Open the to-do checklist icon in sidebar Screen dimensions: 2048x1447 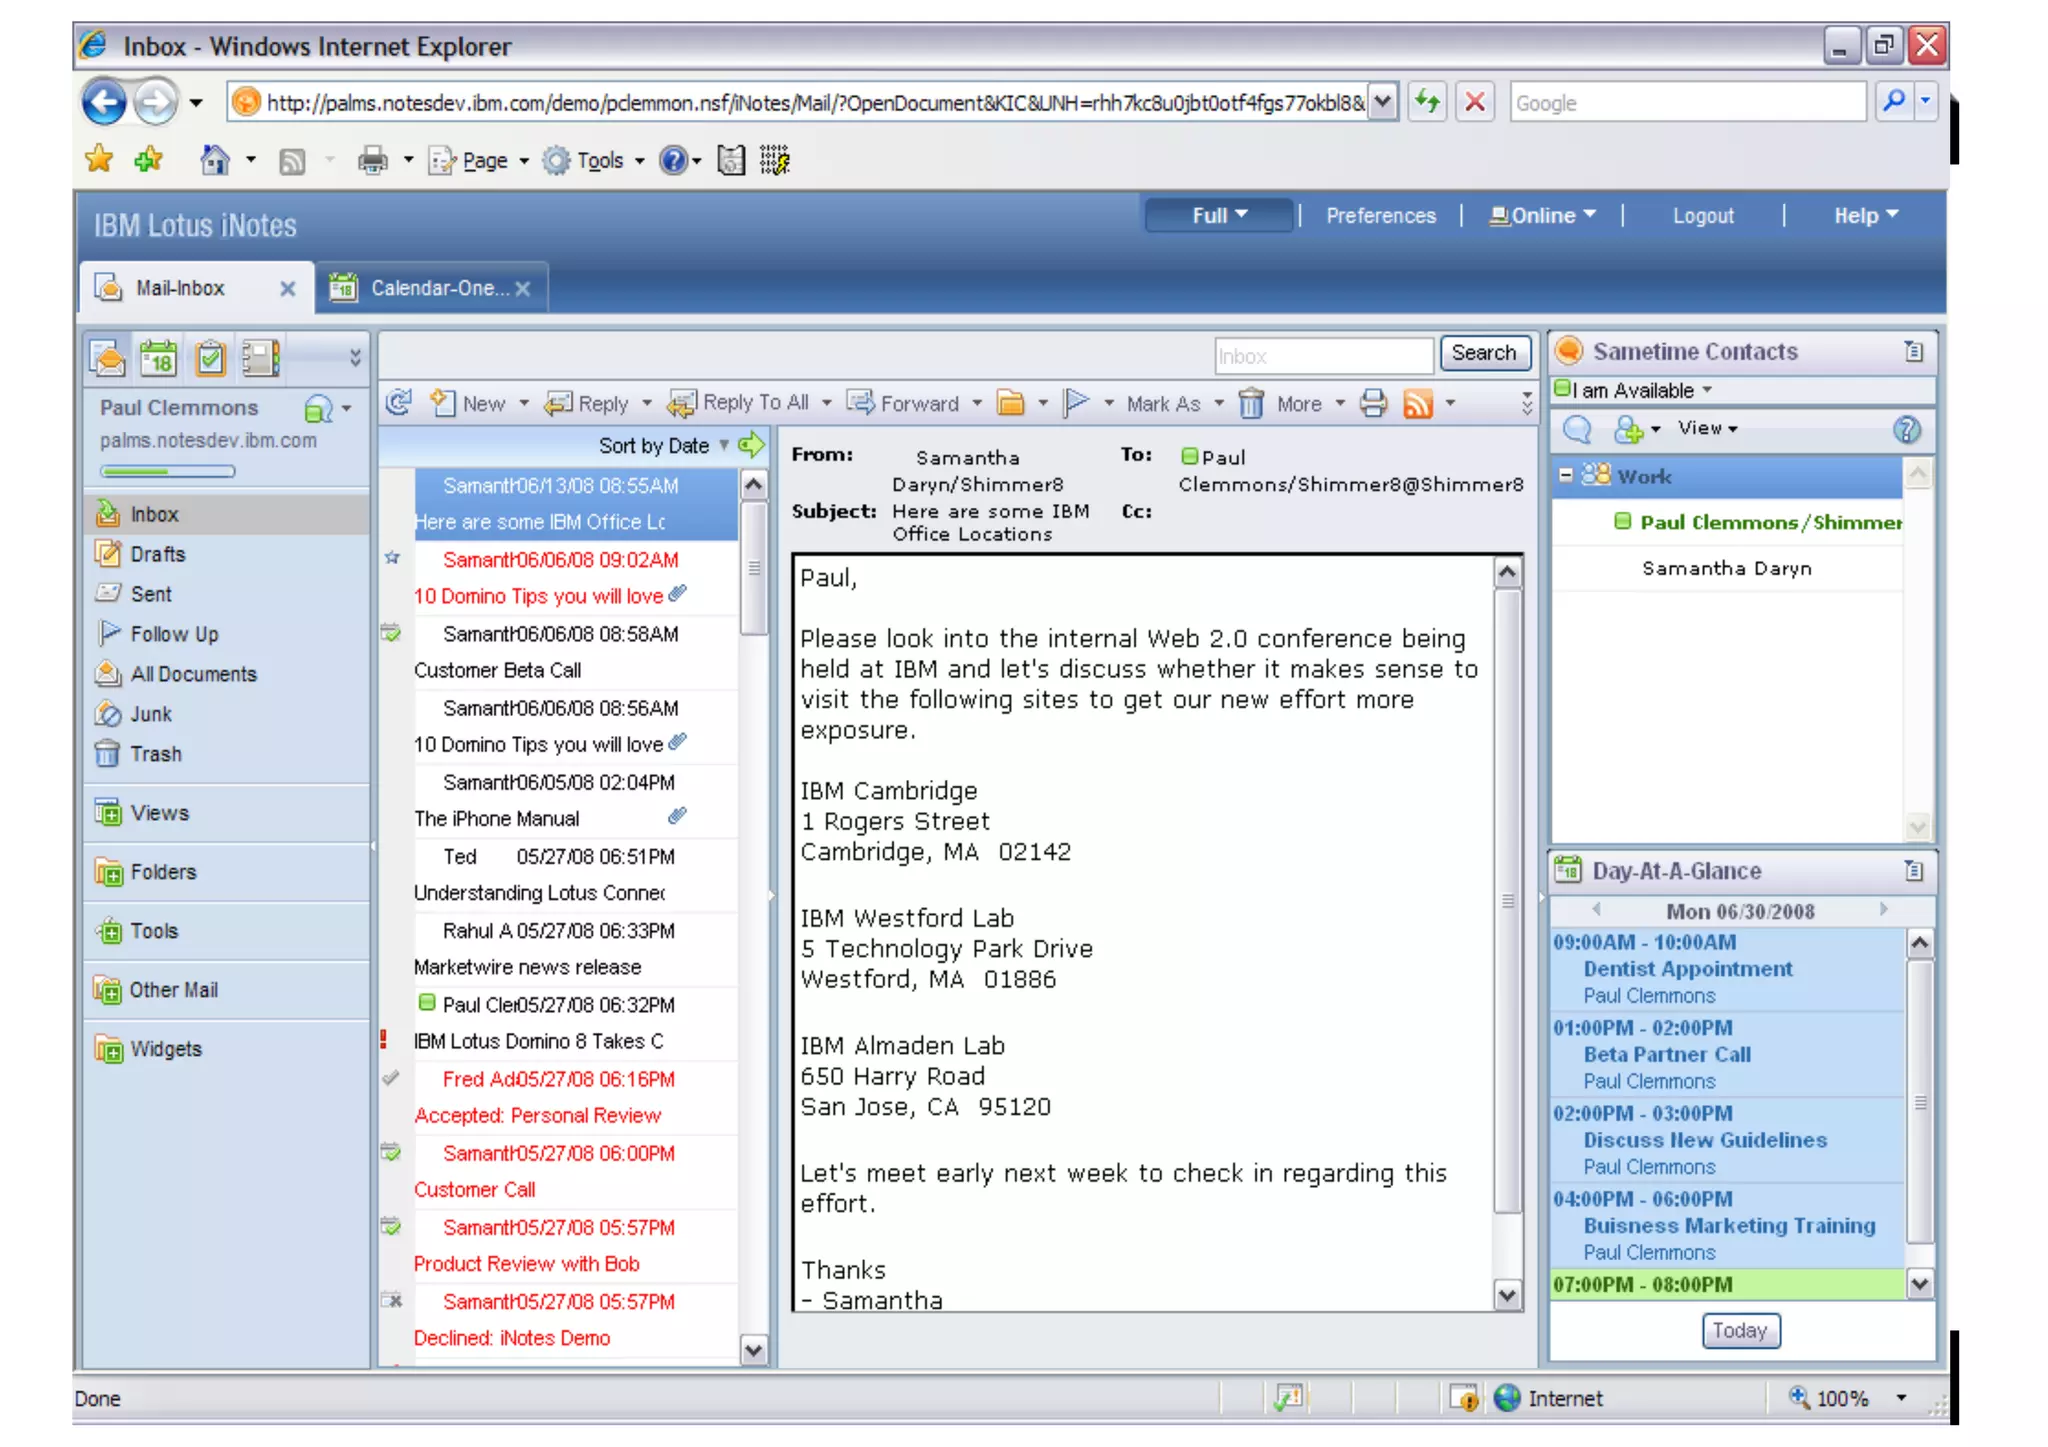tap(210, 358)
